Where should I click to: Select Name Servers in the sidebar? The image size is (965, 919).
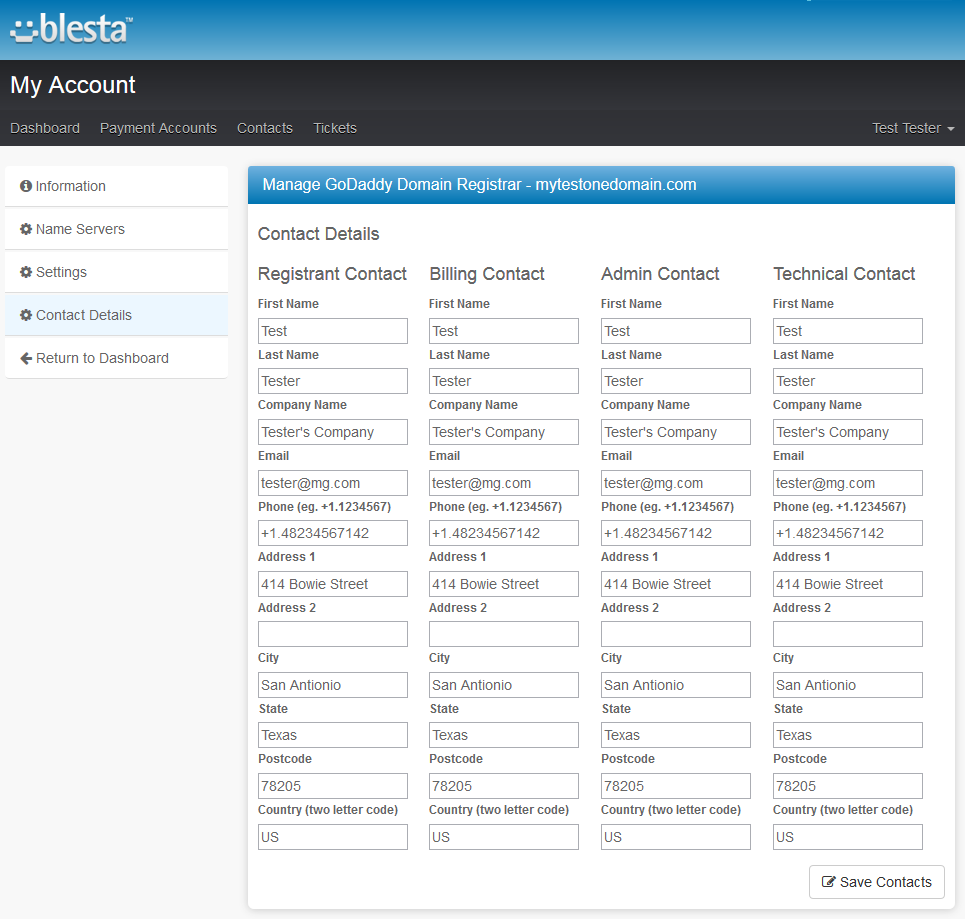116,229
